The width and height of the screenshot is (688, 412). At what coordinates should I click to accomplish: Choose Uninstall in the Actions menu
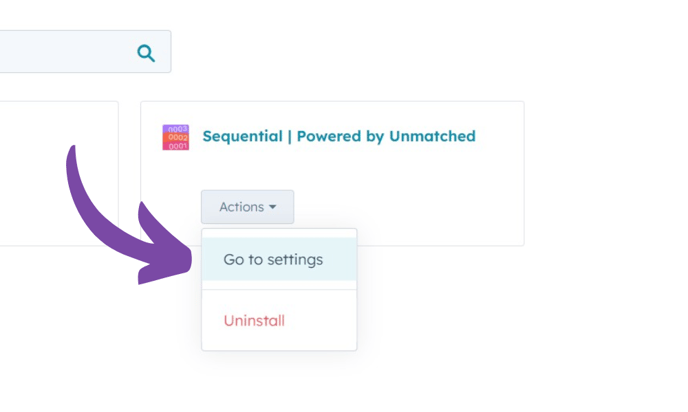(254, 321)
